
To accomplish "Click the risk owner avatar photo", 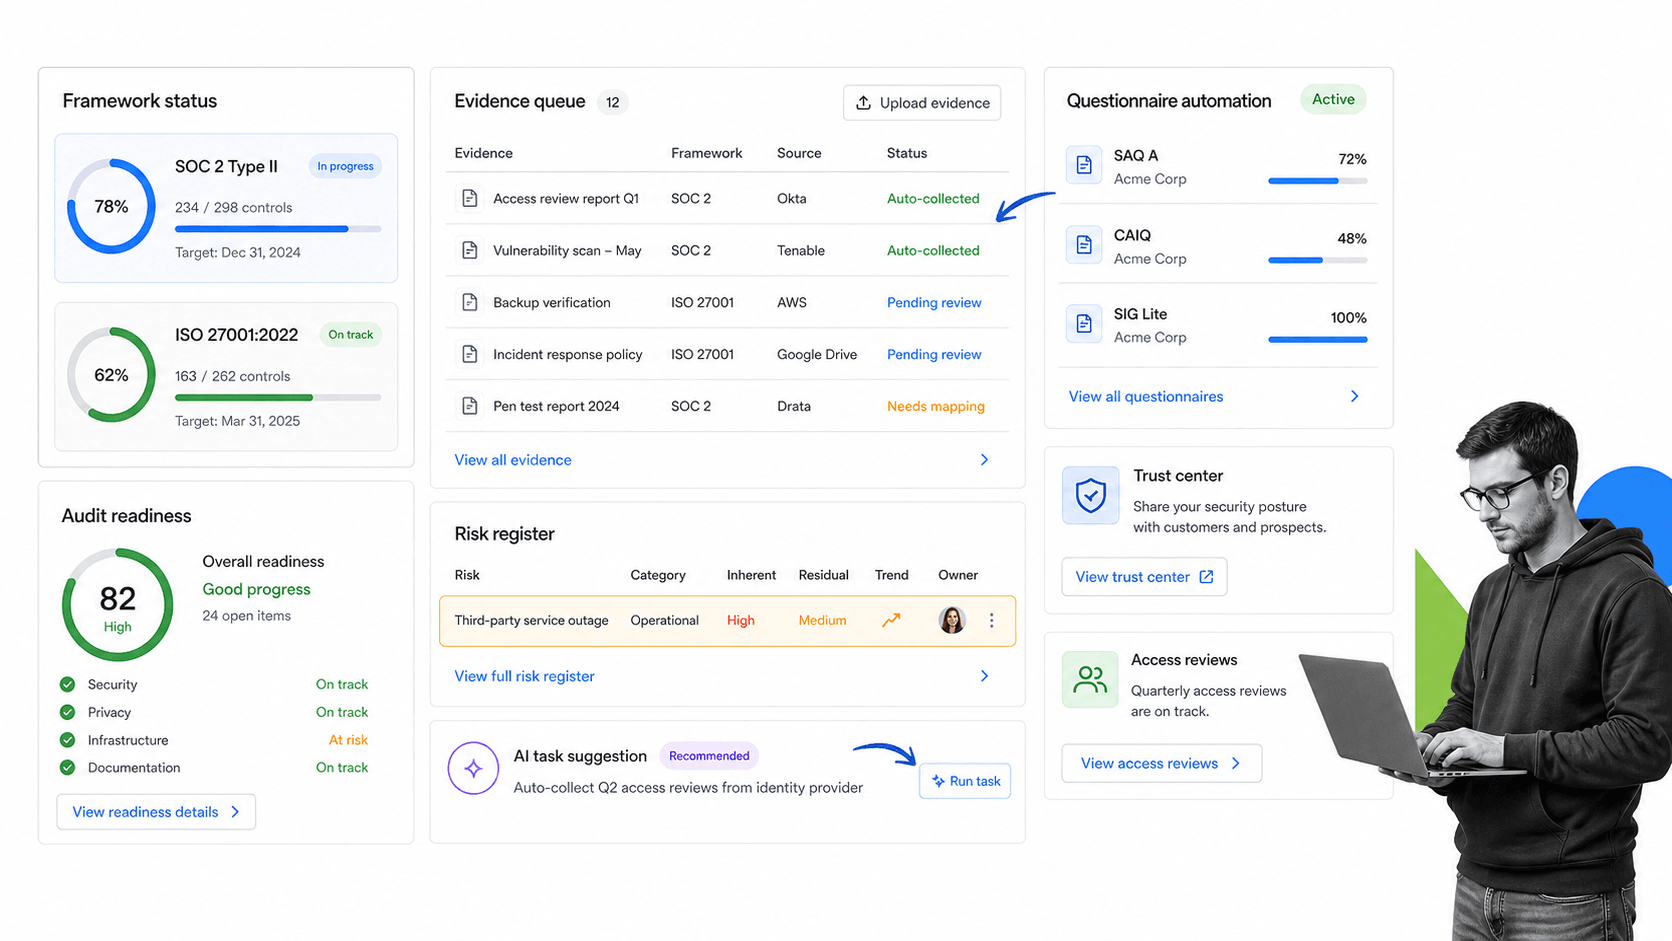I will [x=952, y=620].
